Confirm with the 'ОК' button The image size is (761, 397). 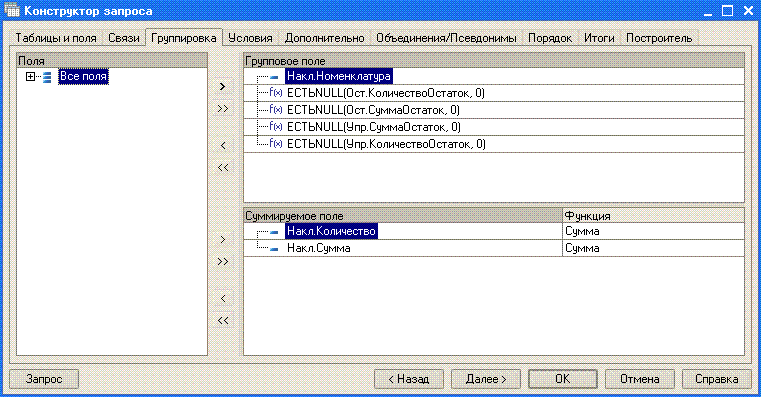[562, 379]
